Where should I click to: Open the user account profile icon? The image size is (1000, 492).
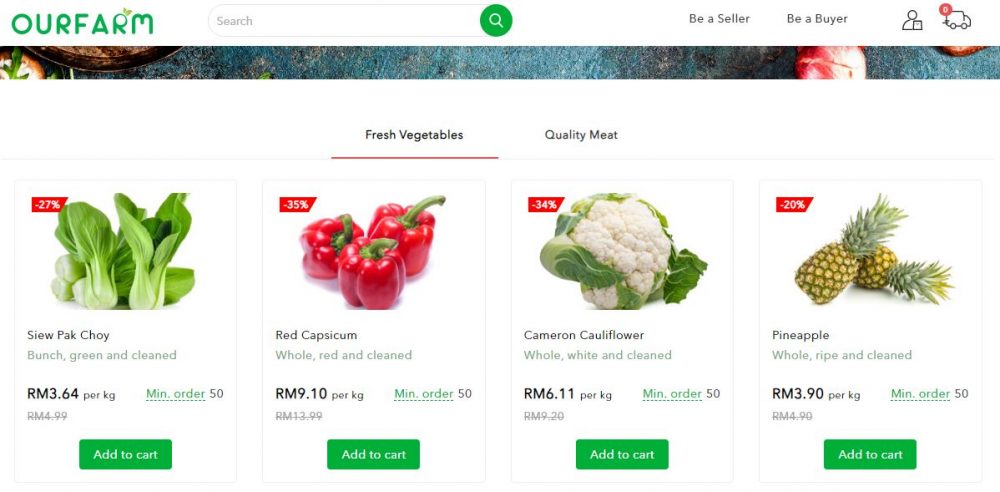click(912, 20)
